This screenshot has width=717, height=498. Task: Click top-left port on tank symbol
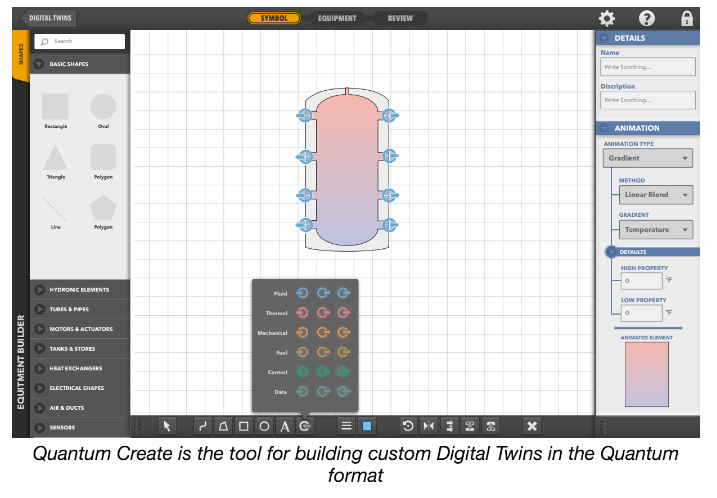click(305, 115)
